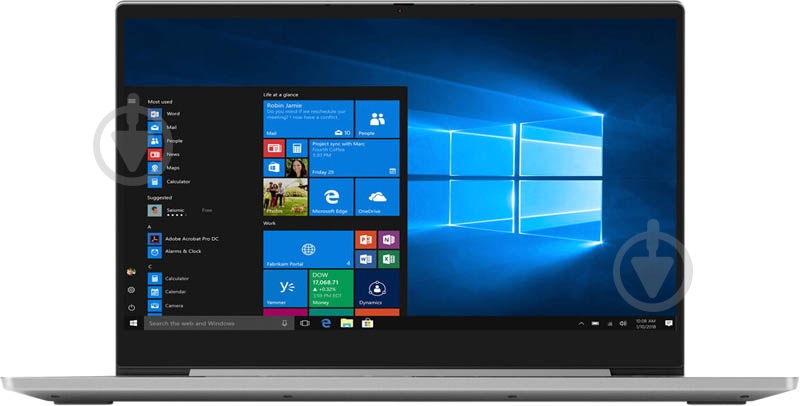Open File Explorer from the taskbar
Image resolution: width=800 pixels, height=406 pixels.
click(347, 323)
